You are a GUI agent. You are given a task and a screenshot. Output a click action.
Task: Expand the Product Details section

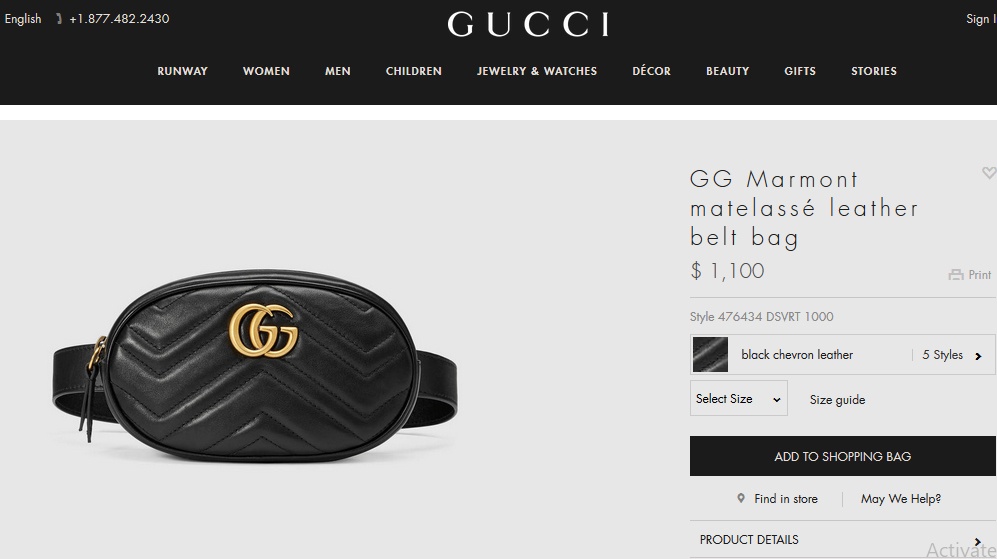click(x=842, y=539)
